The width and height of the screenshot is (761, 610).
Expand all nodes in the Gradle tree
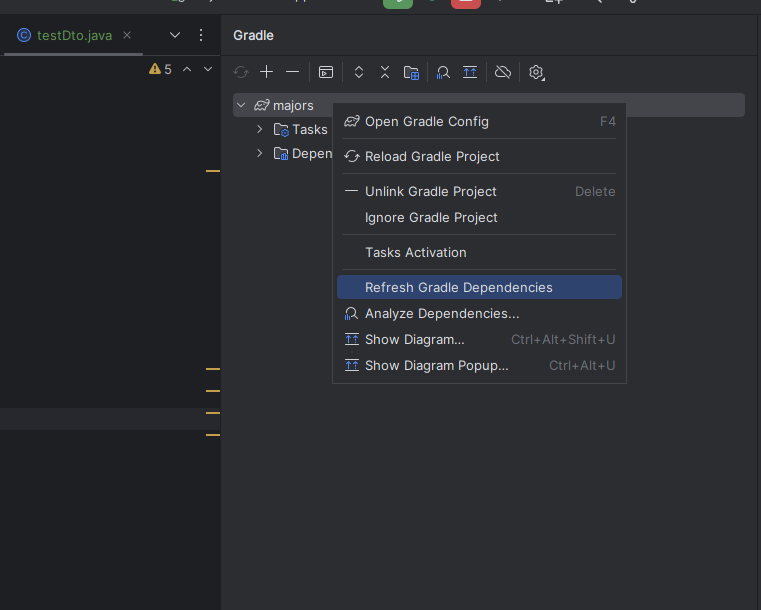(359, 72)
